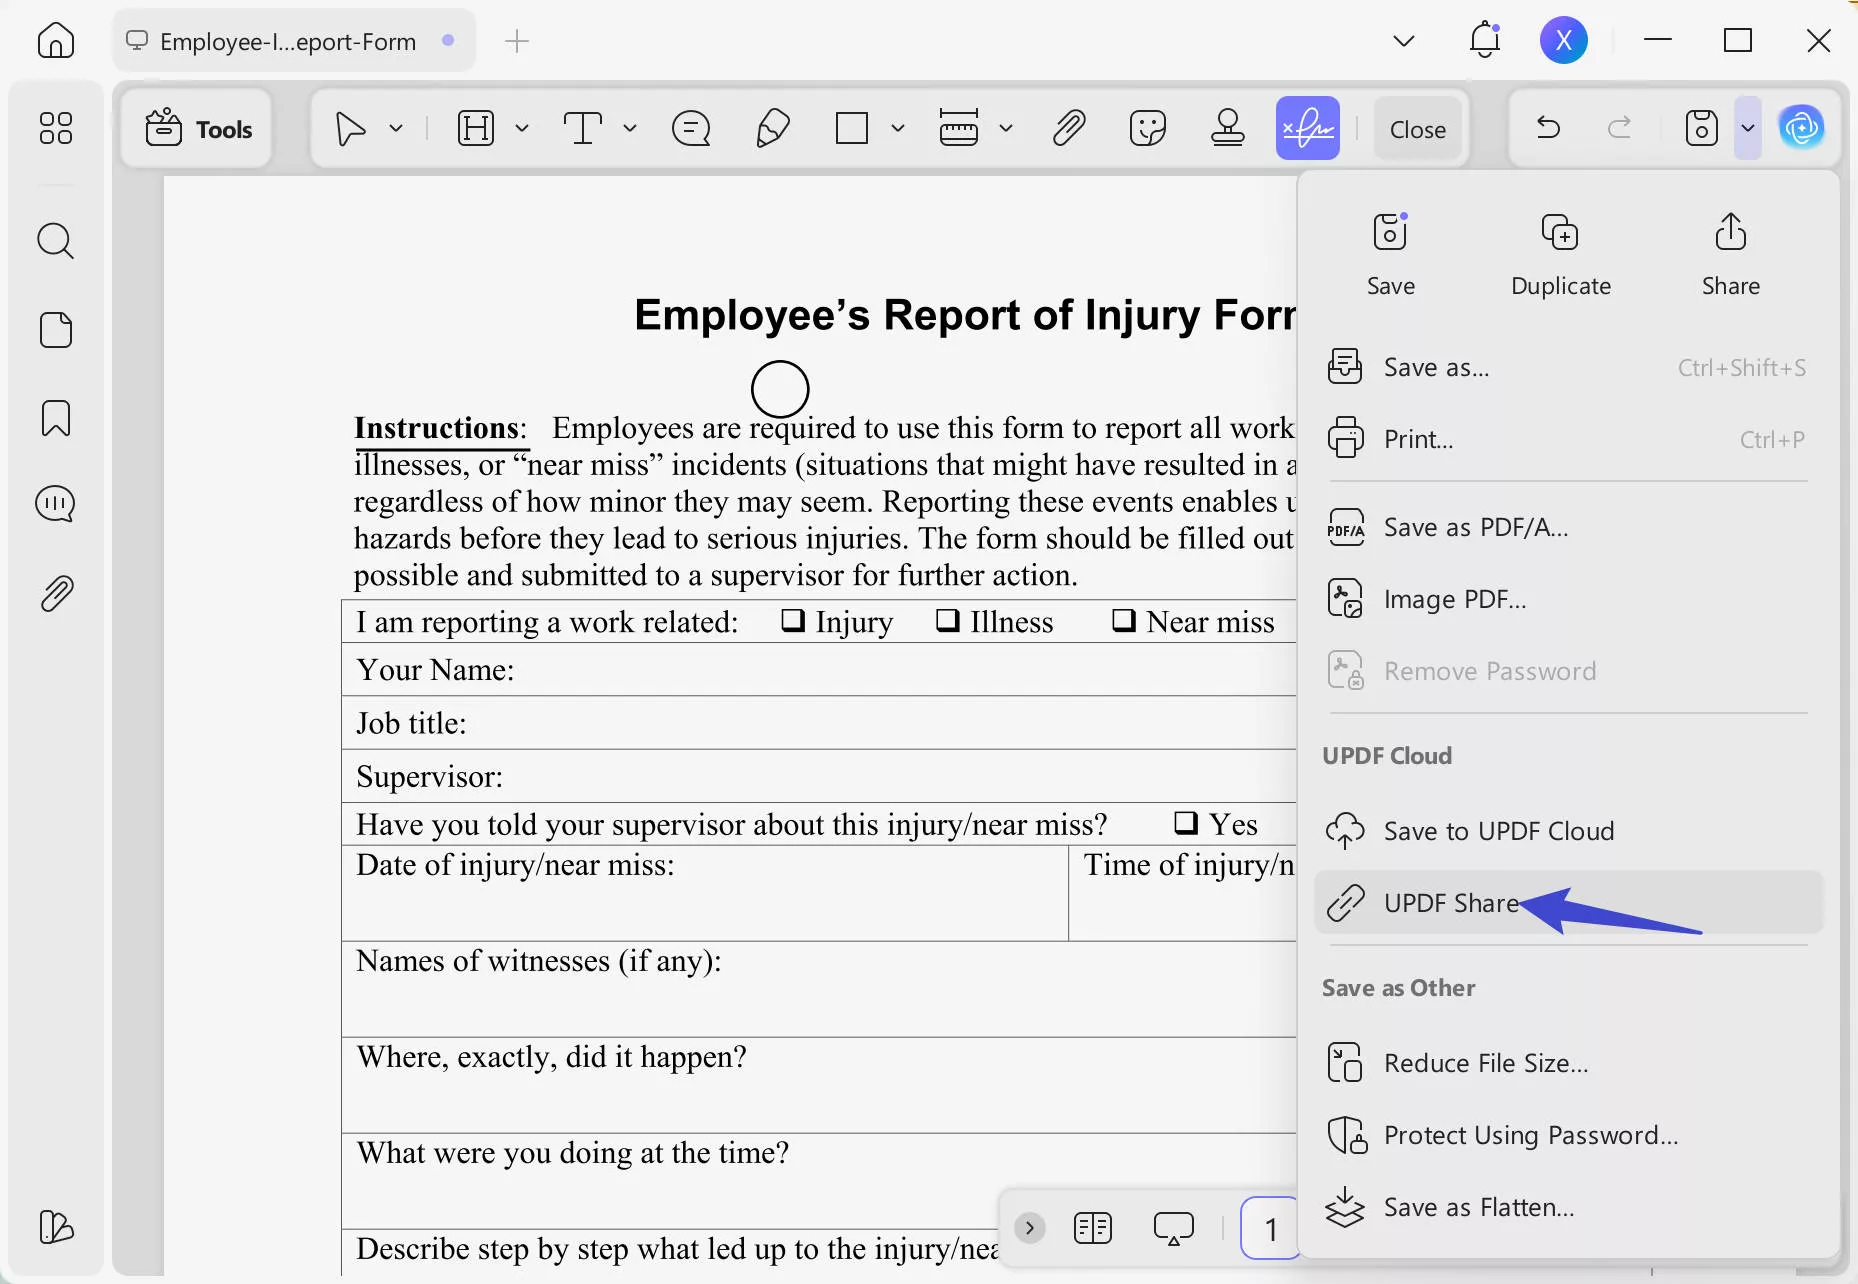This screenshot has width=1858, height=1284.
Task: Open the theme palette at sidebar bottom
Action: (x=56, y=1229)
